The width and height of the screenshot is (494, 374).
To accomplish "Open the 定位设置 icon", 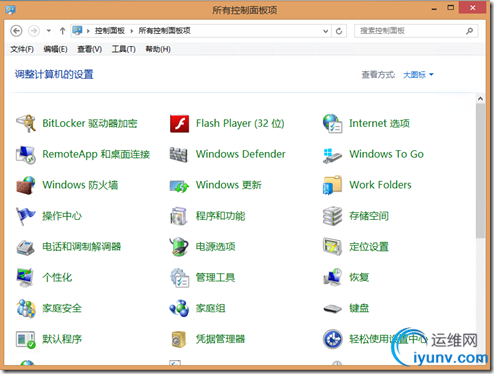I will tap(332, 247).
